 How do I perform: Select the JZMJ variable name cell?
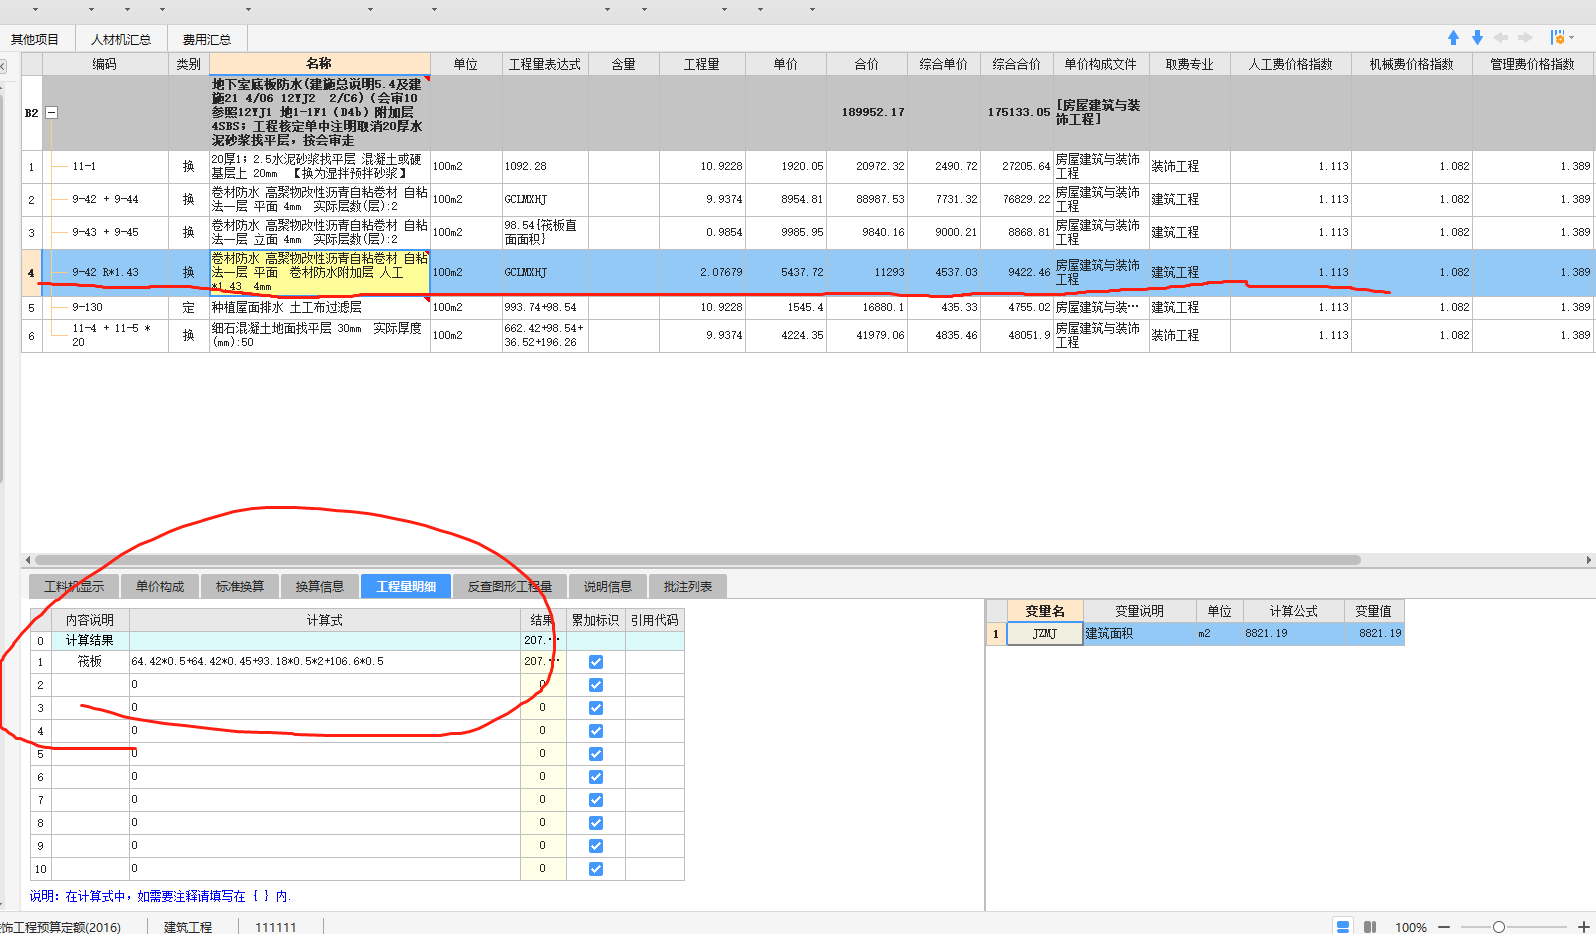(1045, 634)
